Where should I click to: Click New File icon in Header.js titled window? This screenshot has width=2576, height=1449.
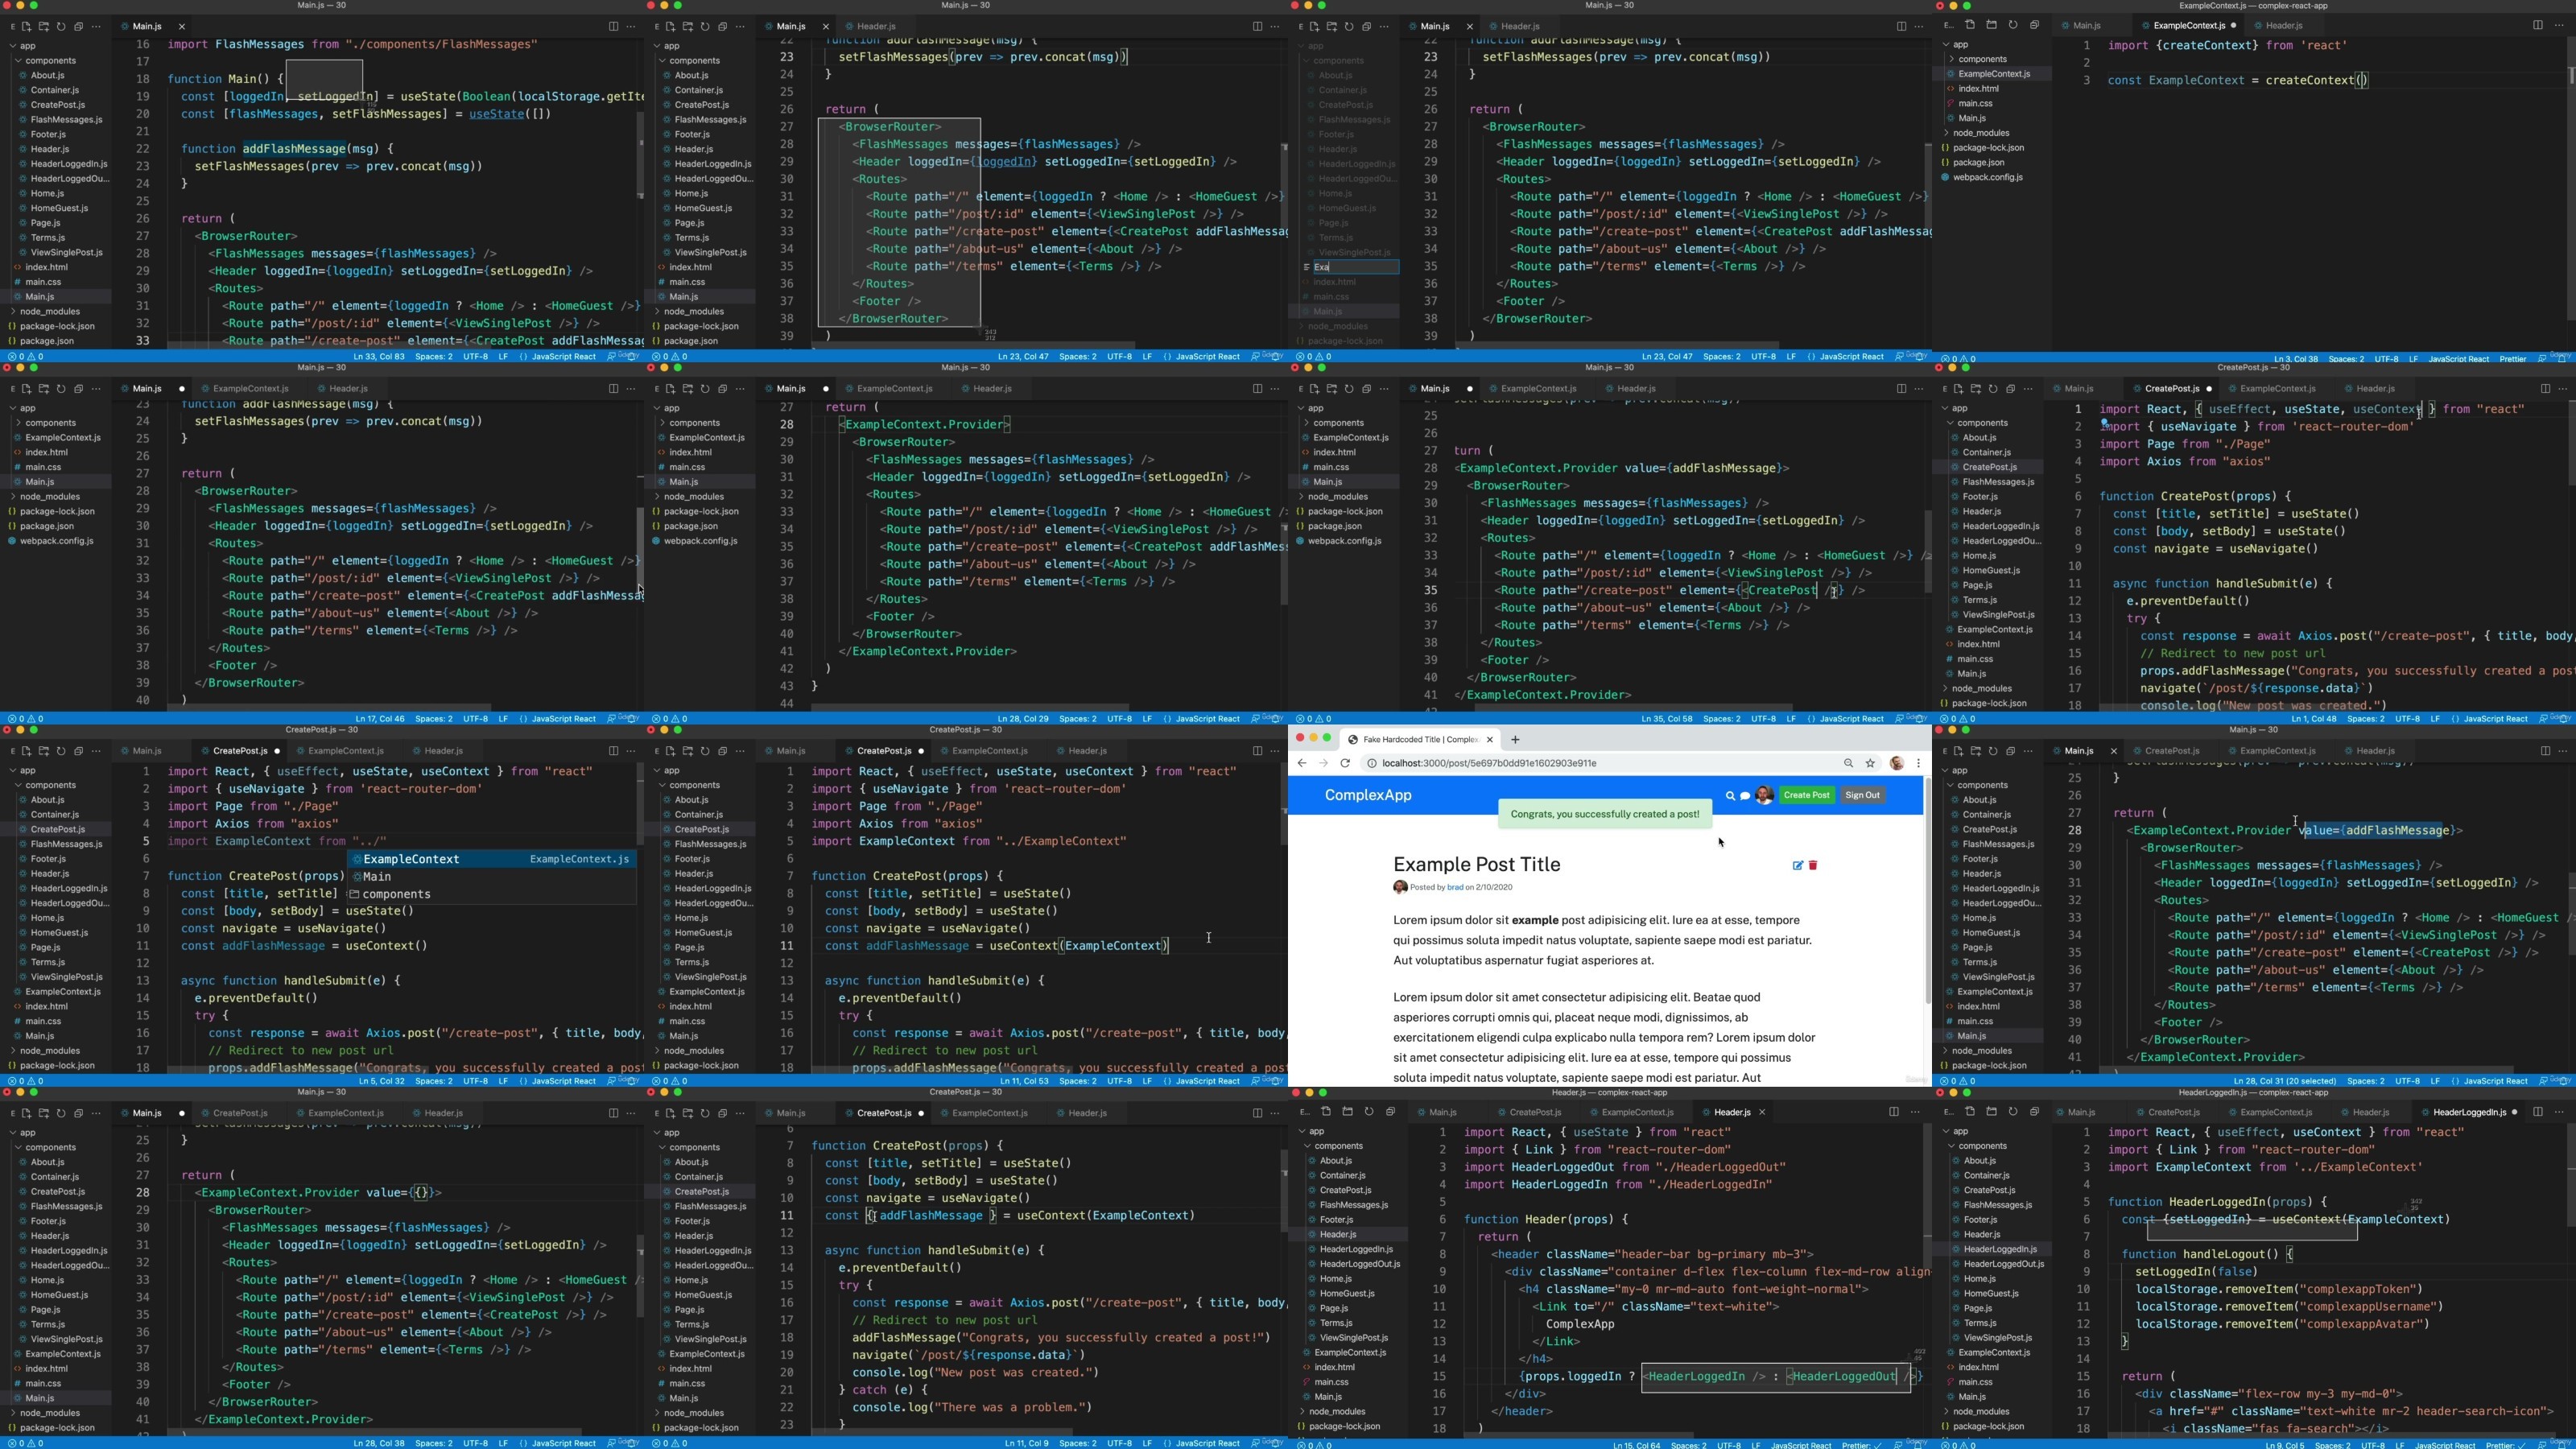click(x=1325, y=1111)
